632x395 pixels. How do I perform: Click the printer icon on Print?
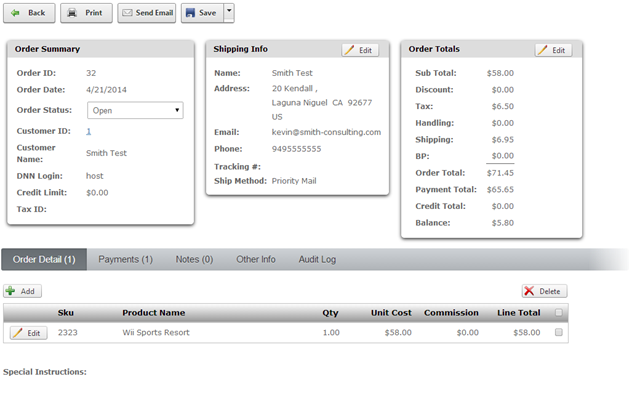point(72,13)
